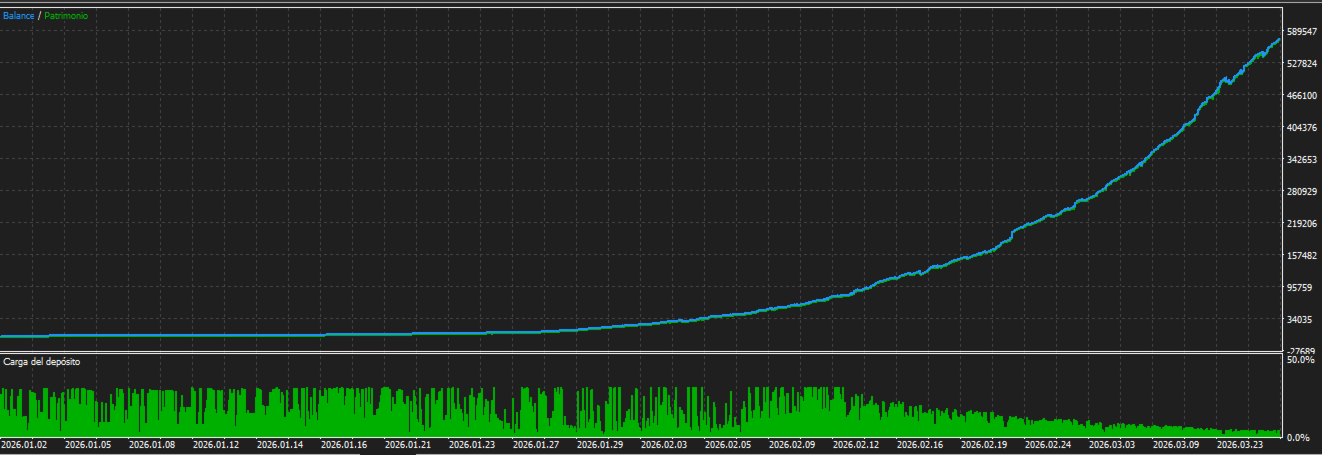This screenshot has width=1322, height=455.
Task: Click the 2026.02.16 date label
Action: [x=920, y=444]
